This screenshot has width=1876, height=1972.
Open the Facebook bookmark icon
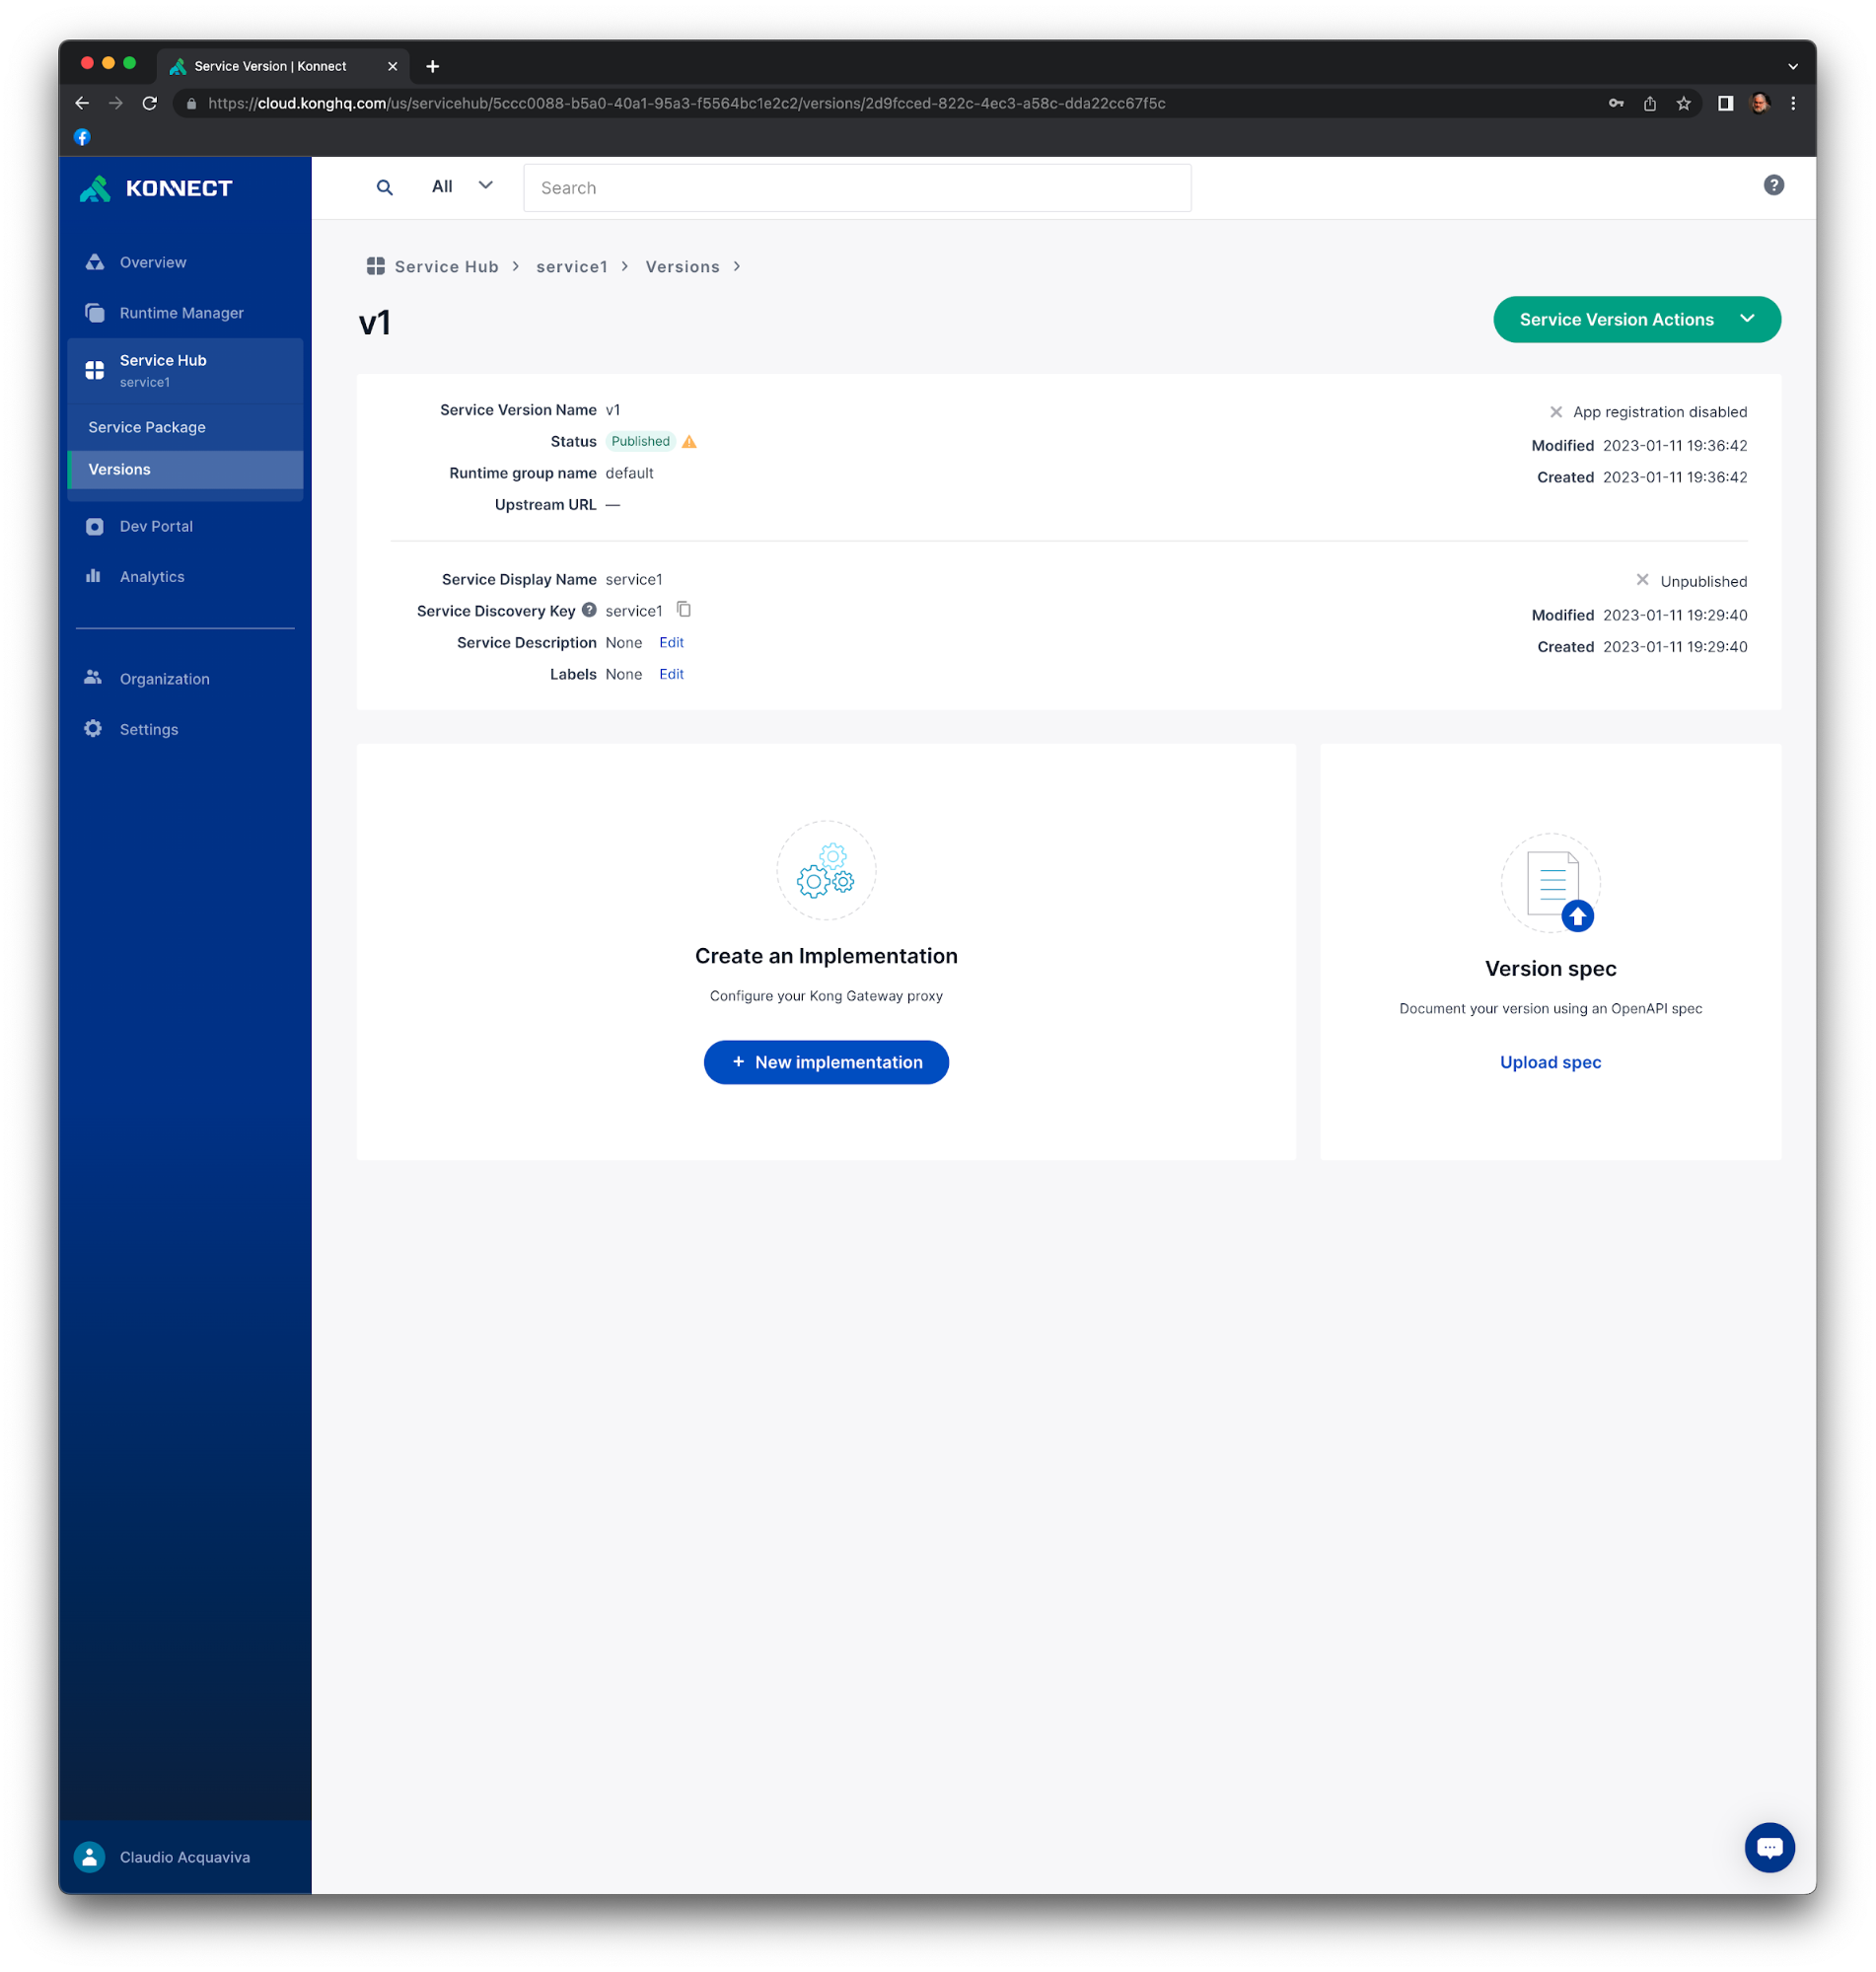pos(82,137)
